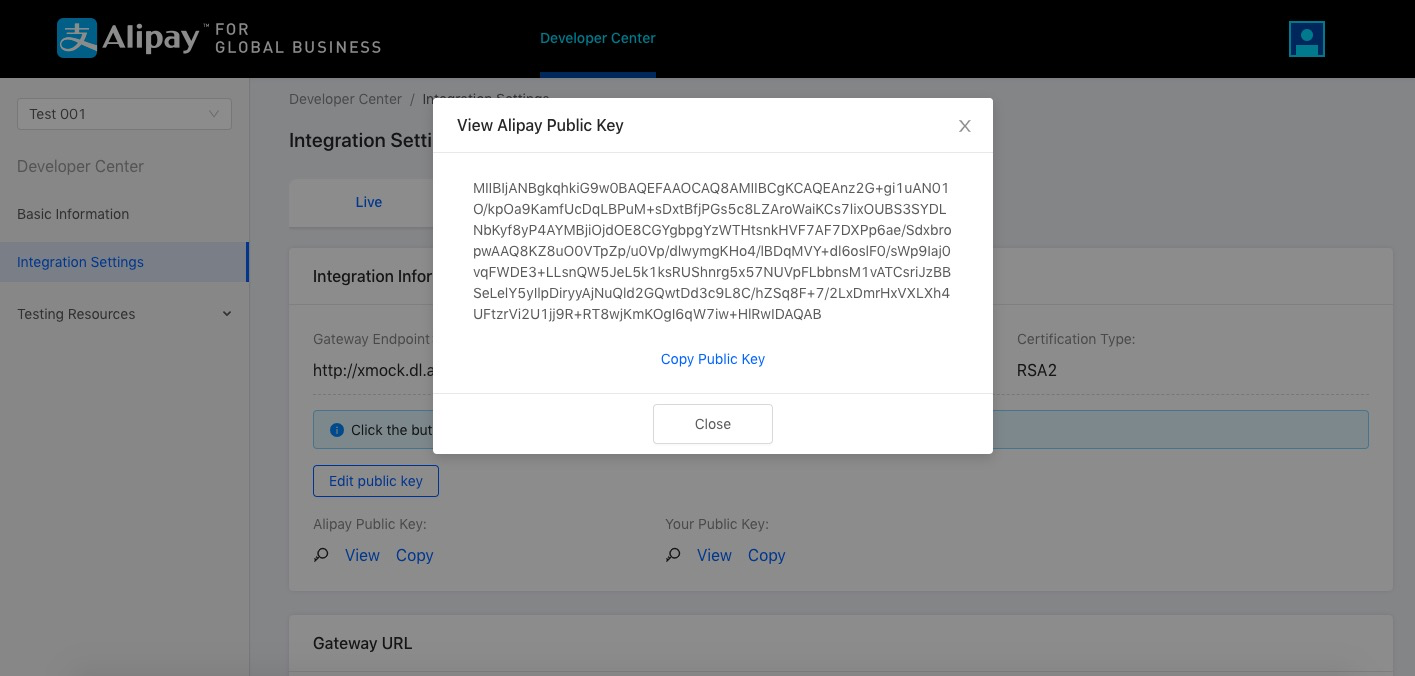Copy Your Public Key
This screenshot has width=1415, height=676.
tap(766, 555)
